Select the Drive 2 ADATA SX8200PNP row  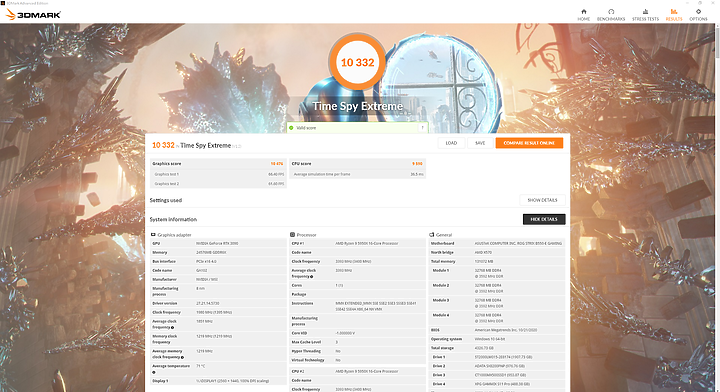click(496, 366)
